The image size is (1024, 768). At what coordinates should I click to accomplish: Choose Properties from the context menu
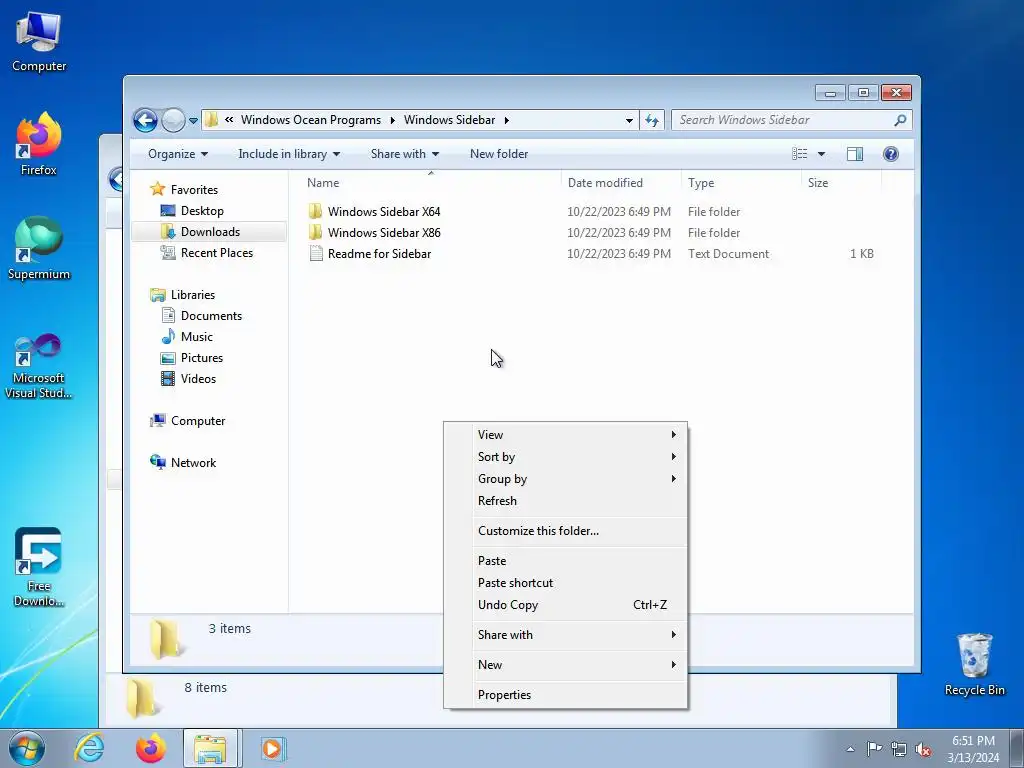[x=566, y=695]
